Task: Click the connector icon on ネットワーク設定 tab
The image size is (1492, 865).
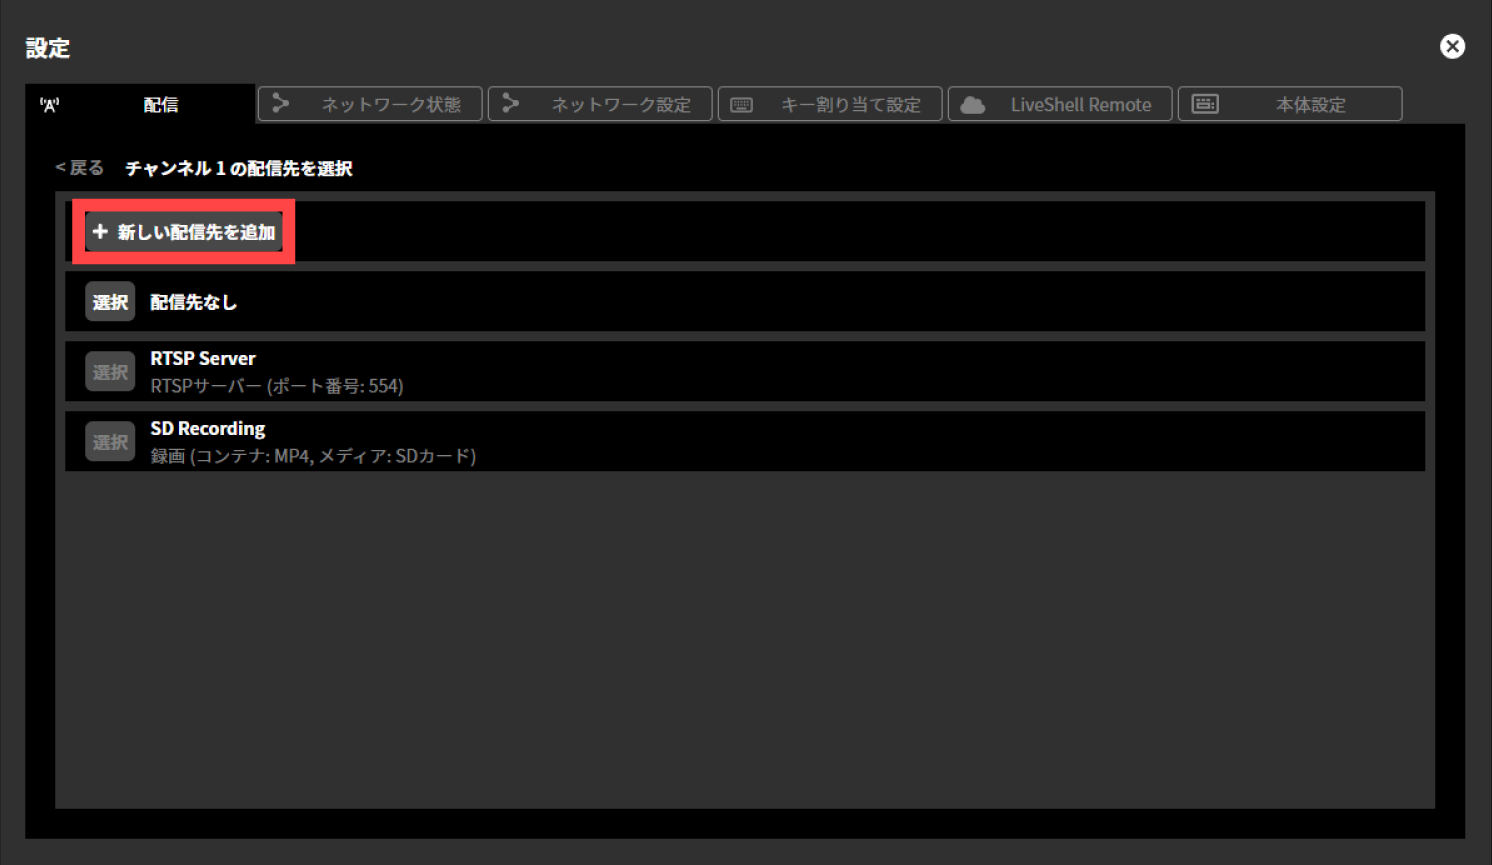Action: point(511,103)
